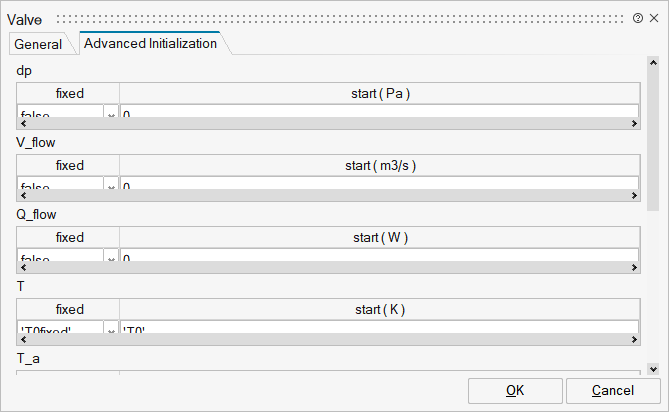The image size is (669, 412).
Task: Open the help question-mark icon
Action: click(637, 18)
